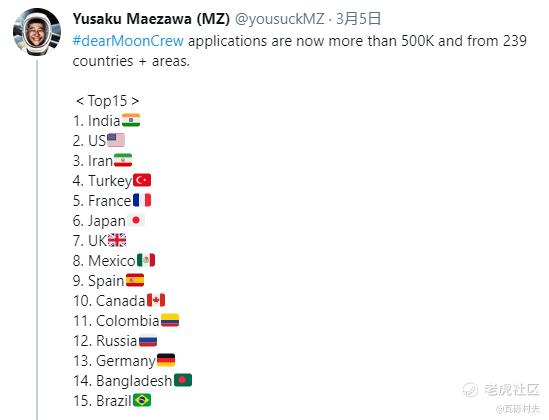Click the Canada flag emoji
This screenshot has width=549, height=420.
[156, 300]
